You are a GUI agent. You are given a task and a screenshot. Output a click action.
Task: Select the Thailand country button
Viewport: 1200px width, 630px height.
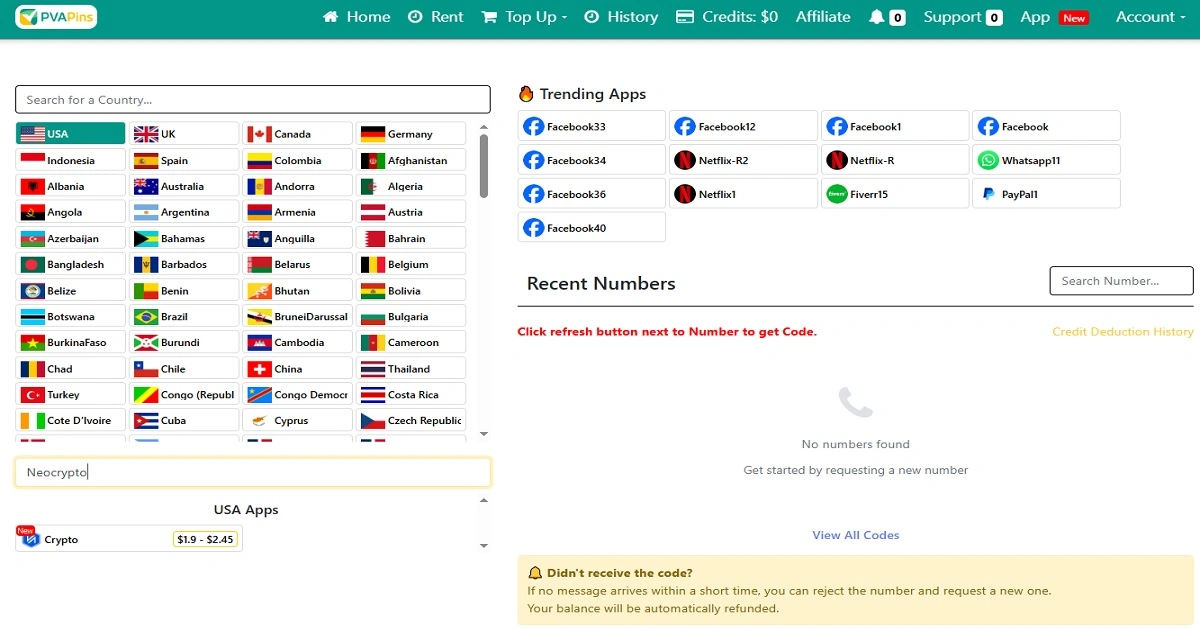pos(411,368)
